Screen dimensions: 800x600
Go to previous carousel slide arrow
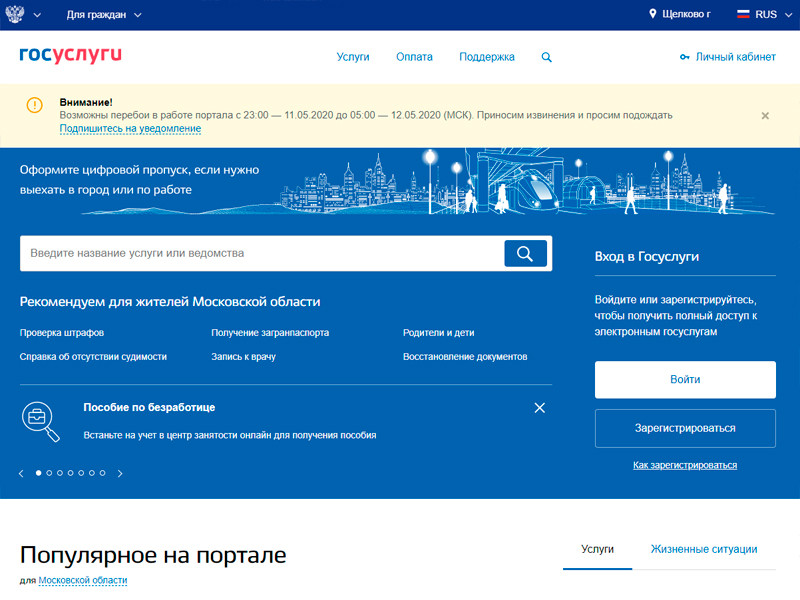coord(22,473)
